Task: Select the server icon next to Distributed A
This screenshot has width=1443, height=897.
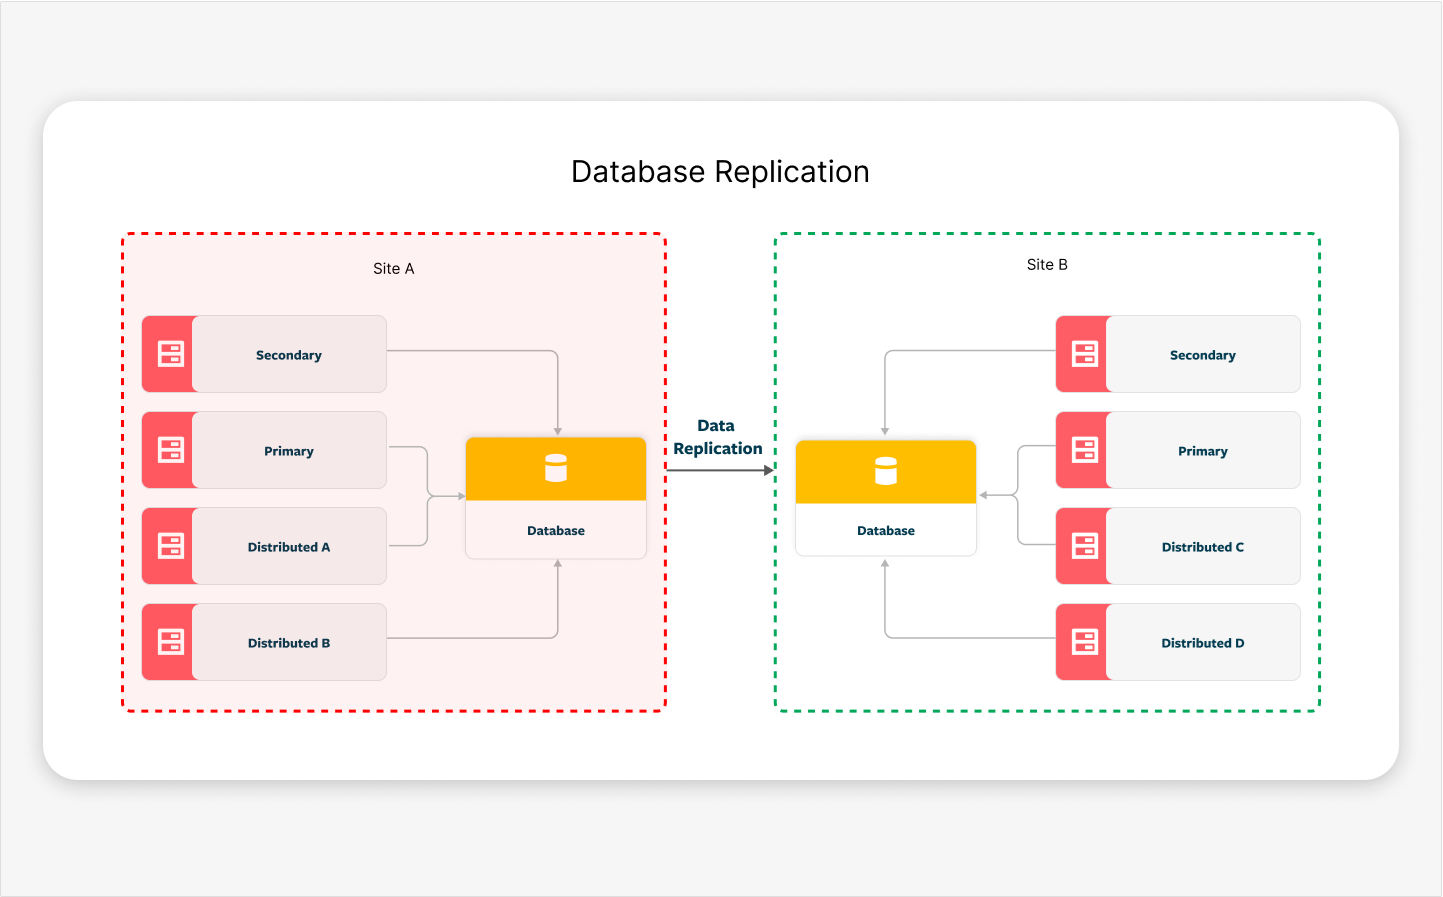Action: tap(171, 546)
